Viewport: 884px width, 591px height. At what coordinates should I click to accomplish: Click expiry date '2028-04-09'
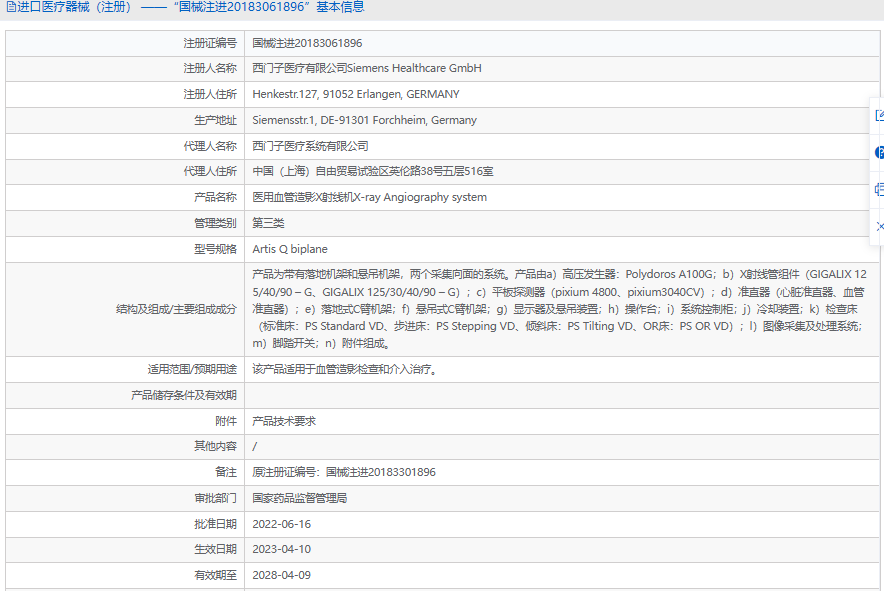[x=281, y=575]
